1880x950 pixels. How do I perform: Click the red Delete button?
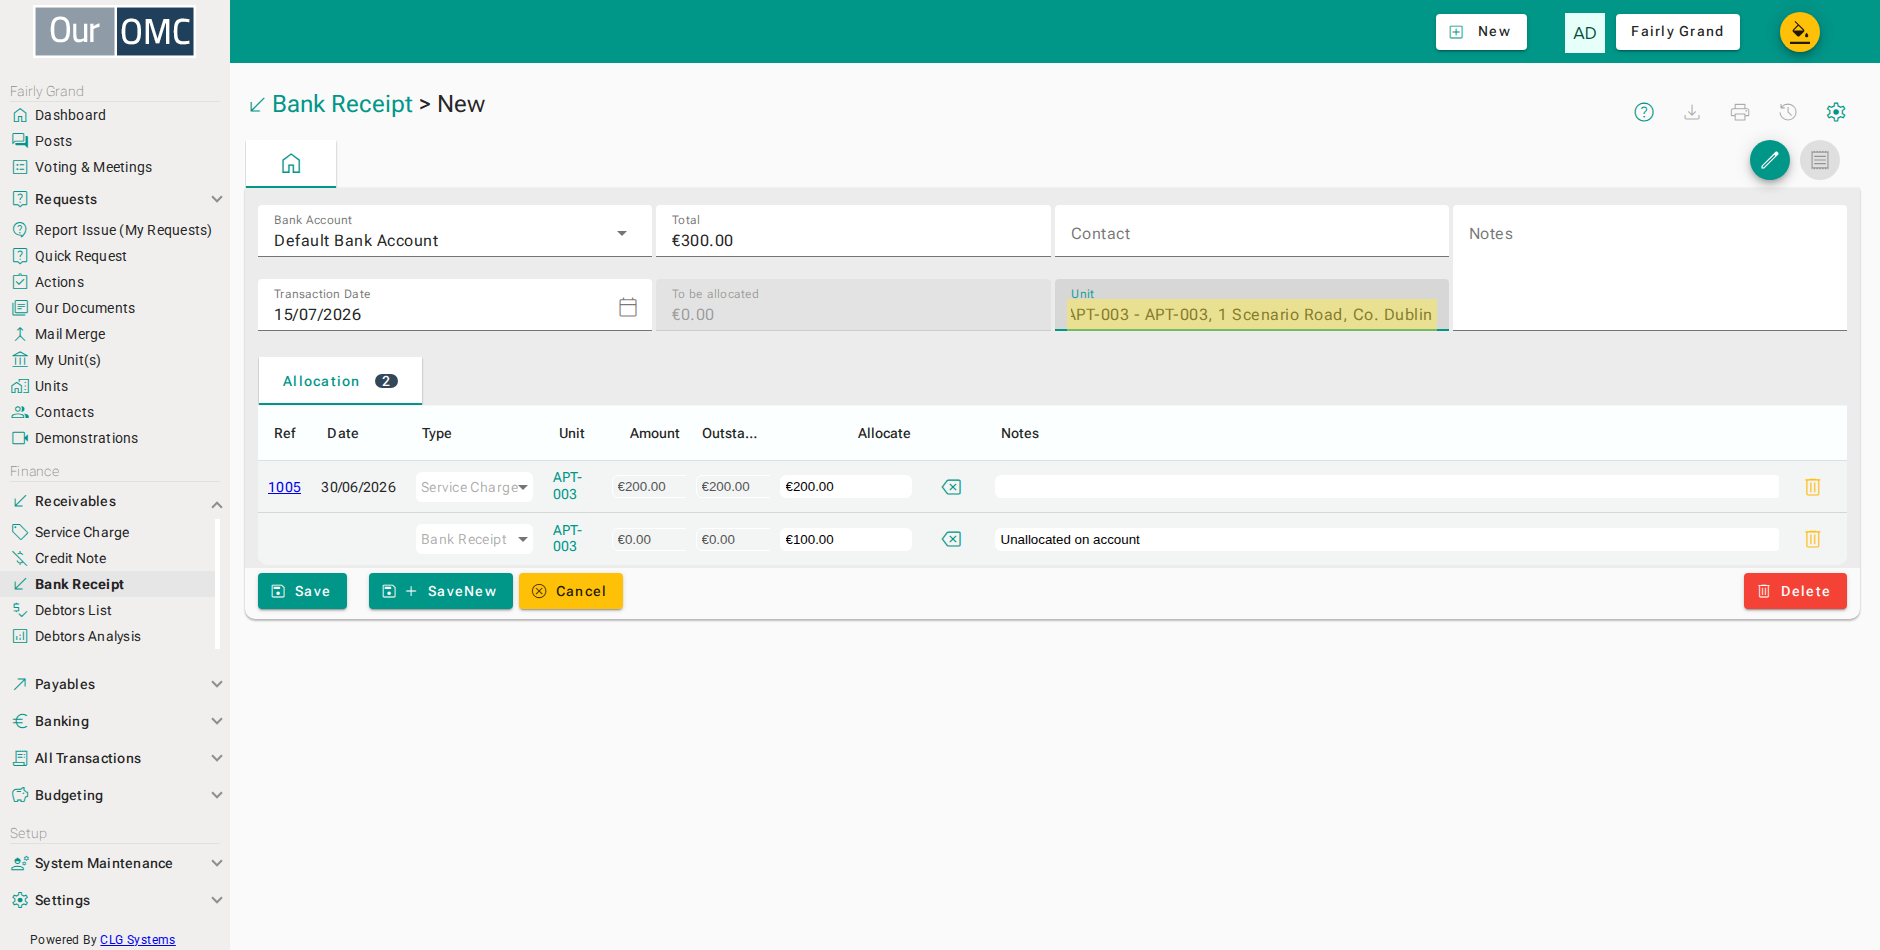(x=1795, y=591)
